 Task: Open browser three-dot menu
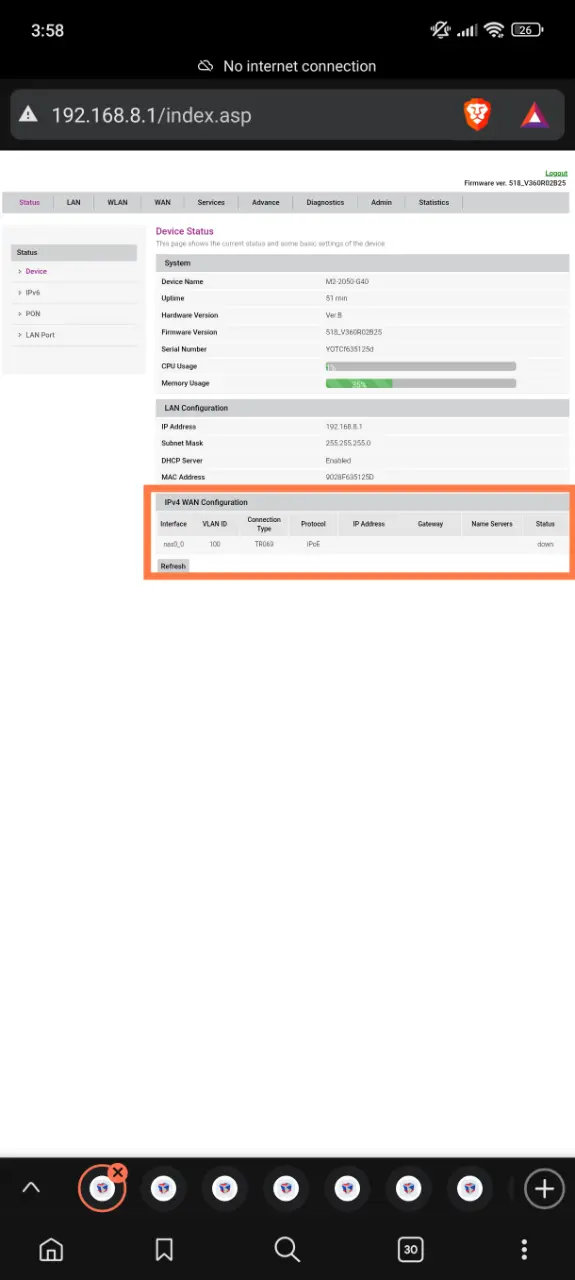(525, 1249)
